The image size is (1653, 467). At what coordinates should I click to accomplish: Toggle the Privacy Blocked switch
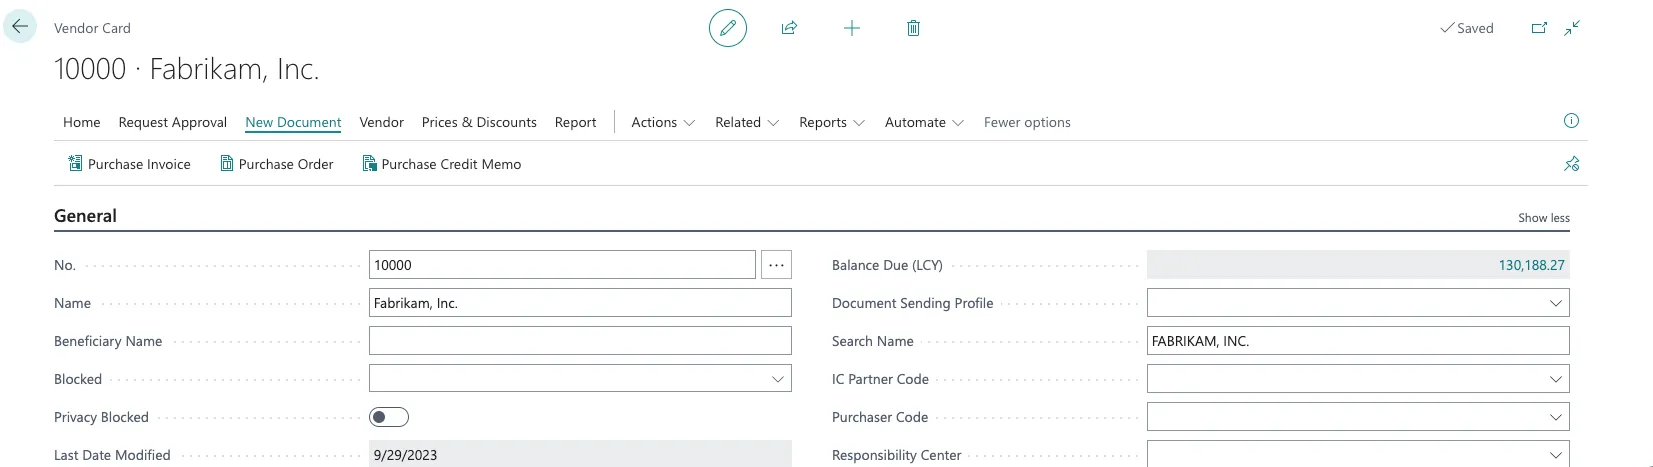click(389, 417)
